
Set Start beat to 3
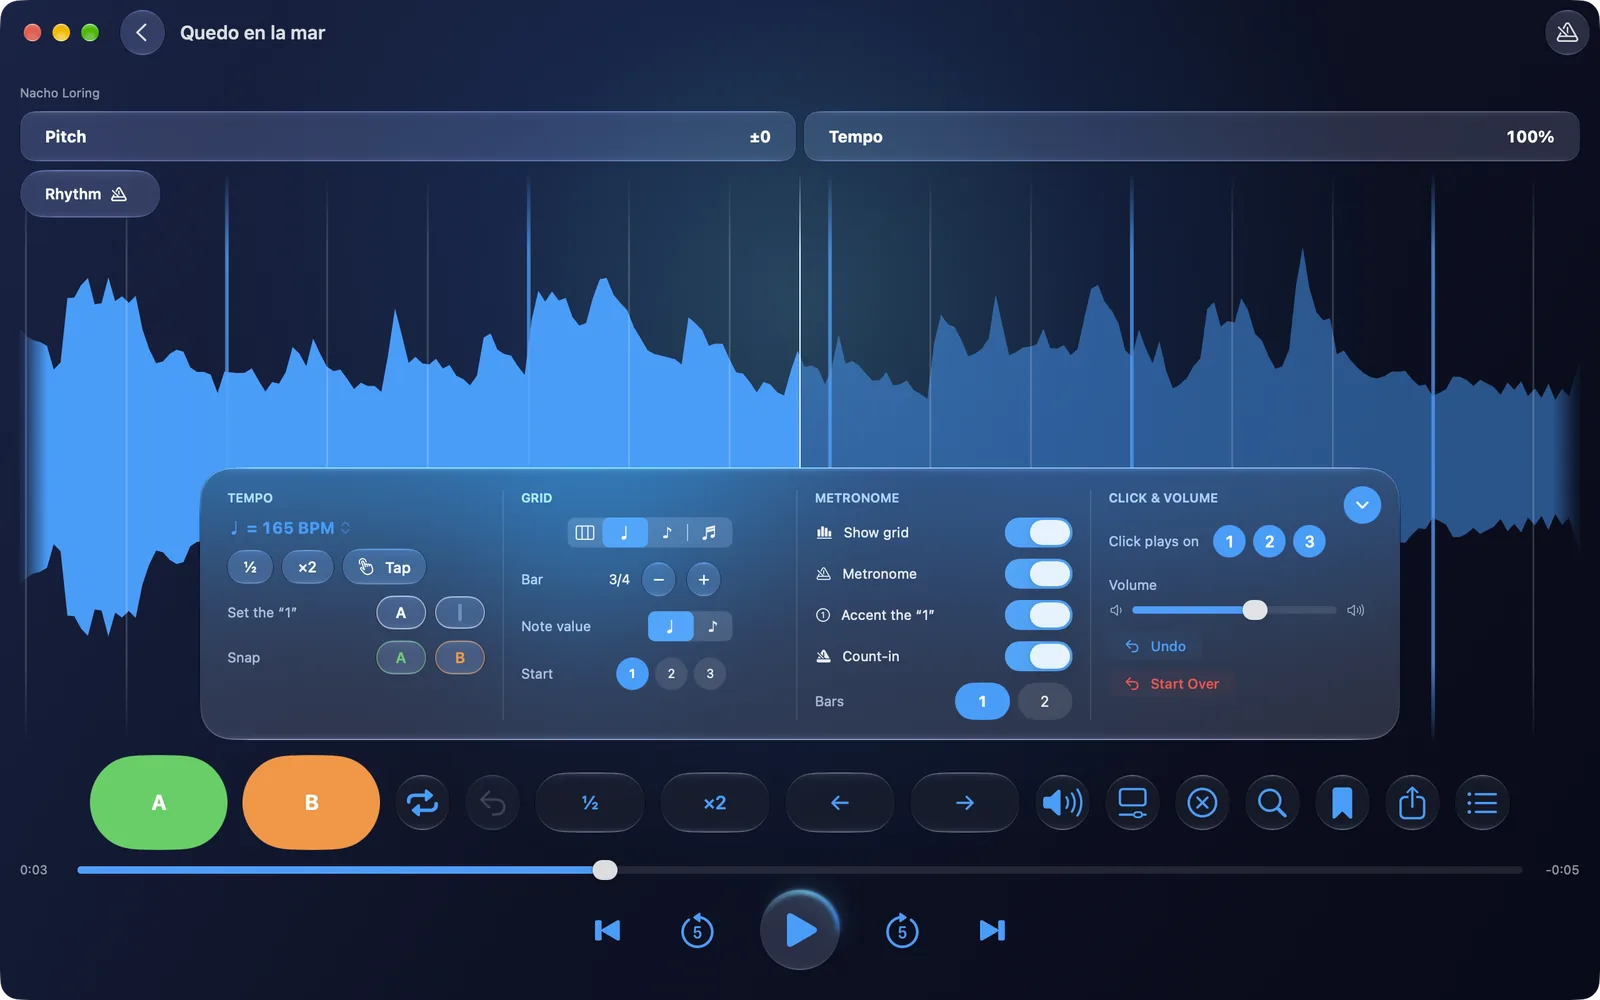click(710, 673)
